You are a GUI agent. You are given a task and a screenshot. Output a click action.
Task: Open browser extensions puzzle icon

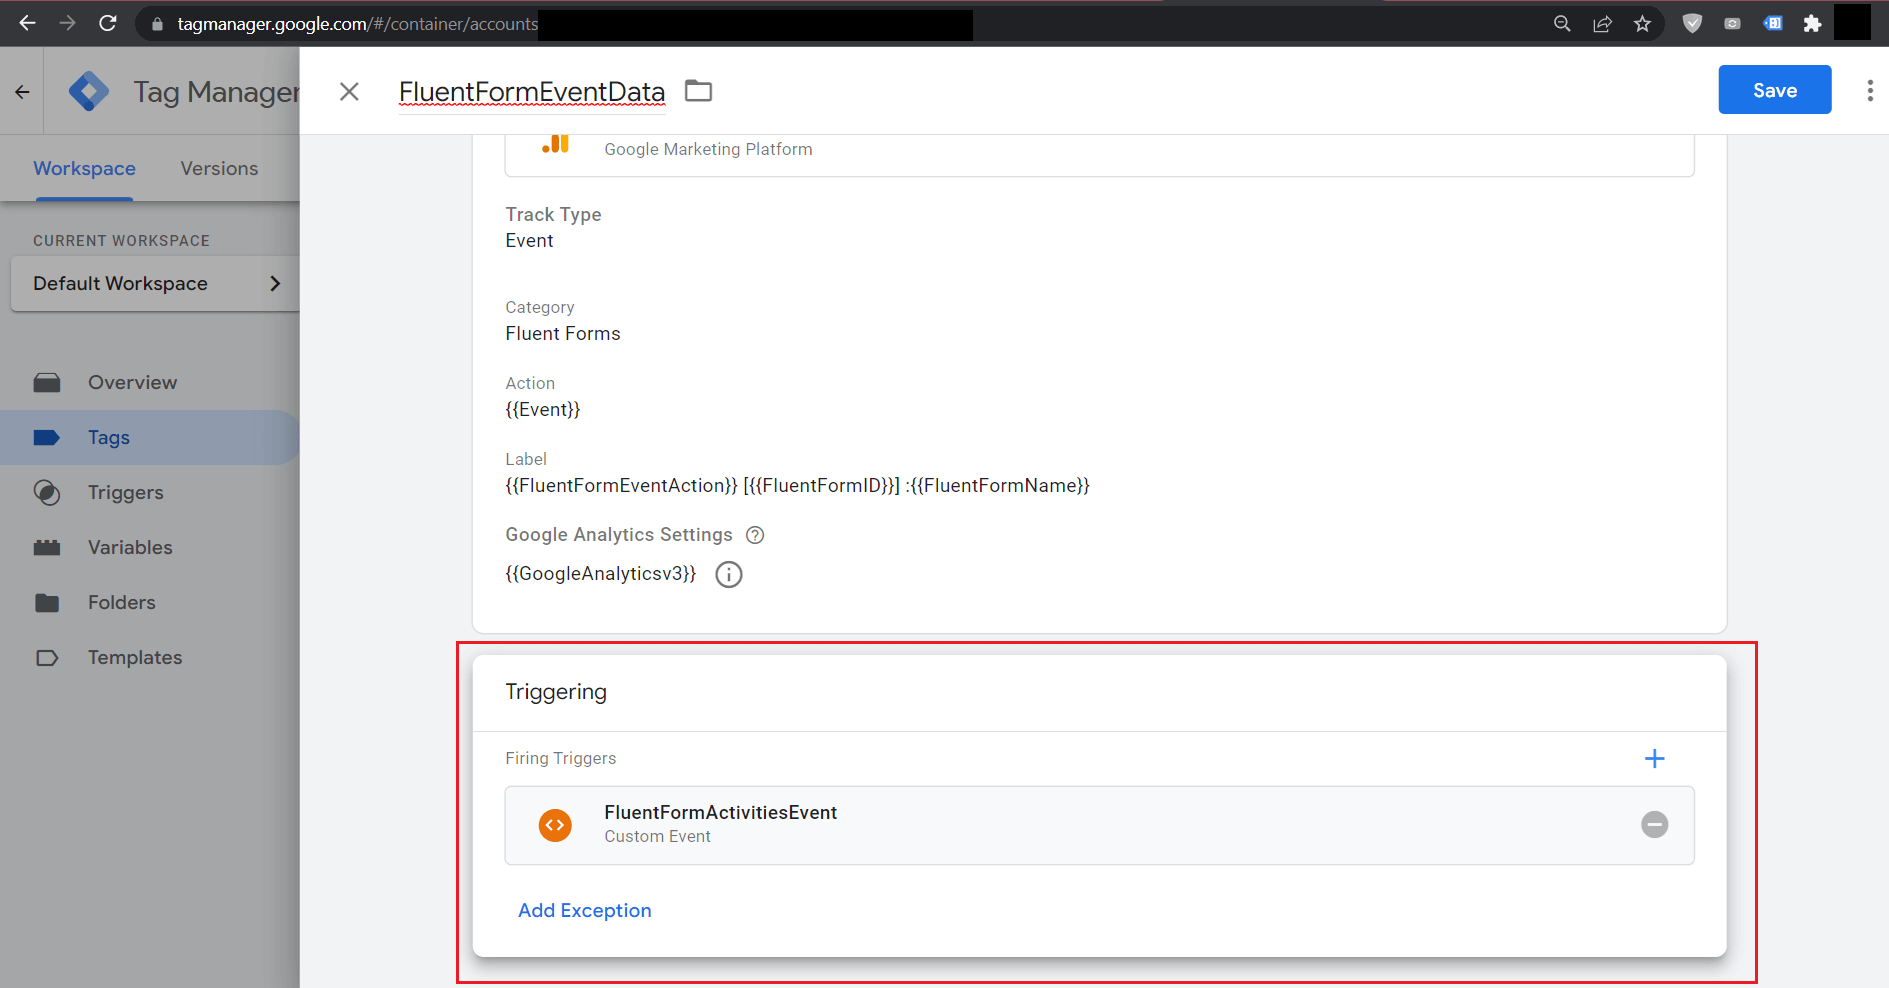click(1812, 24)
